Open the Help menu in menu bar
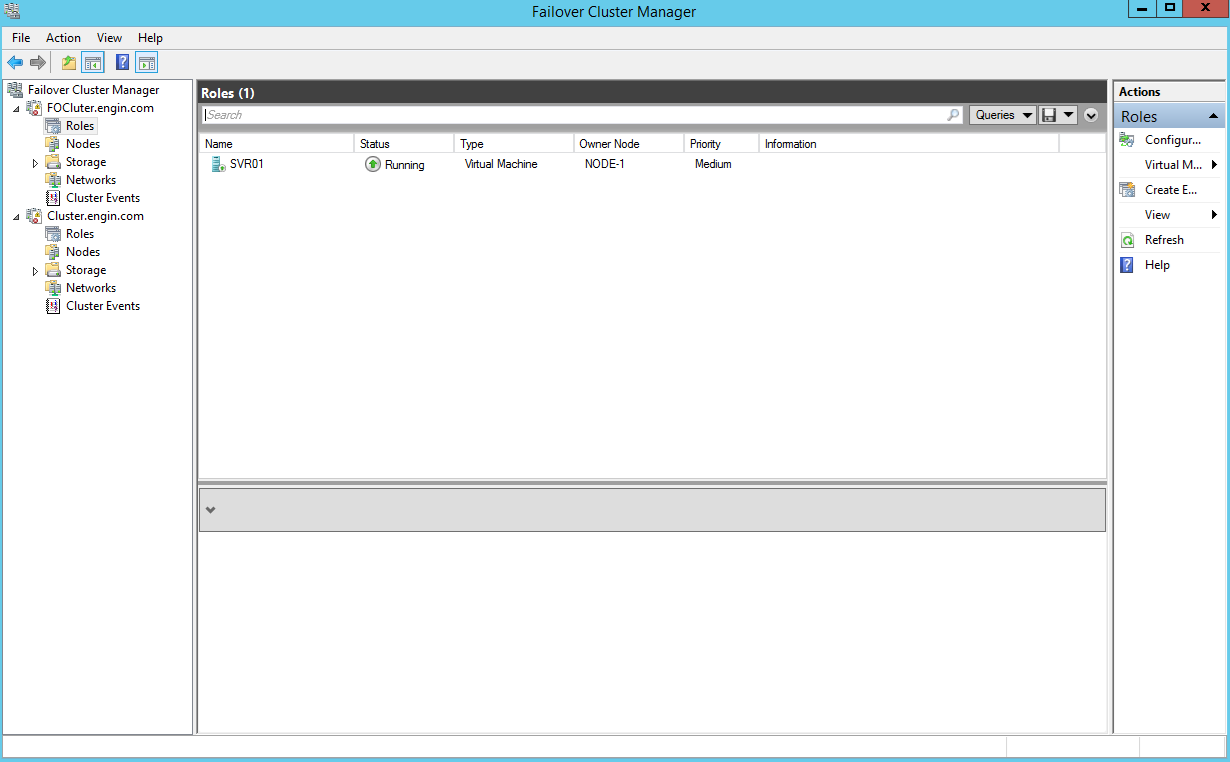Screen dimensions: 1230x762 (150, 38)
